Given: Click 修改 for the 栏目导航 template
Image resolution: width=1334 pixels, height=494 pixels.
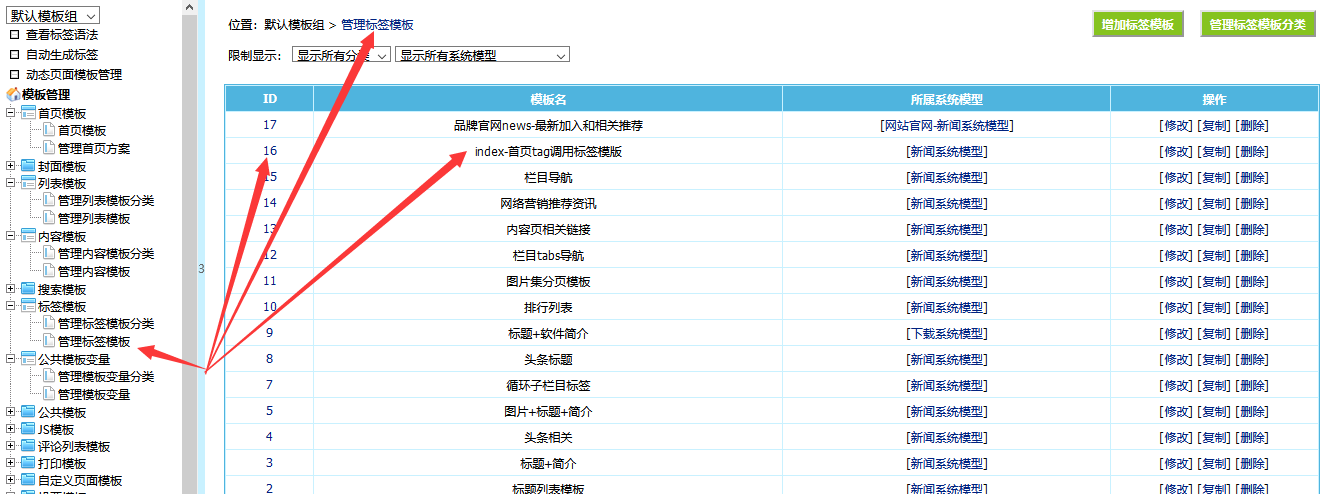Looking at the screenshot, I should [1176, 178].
